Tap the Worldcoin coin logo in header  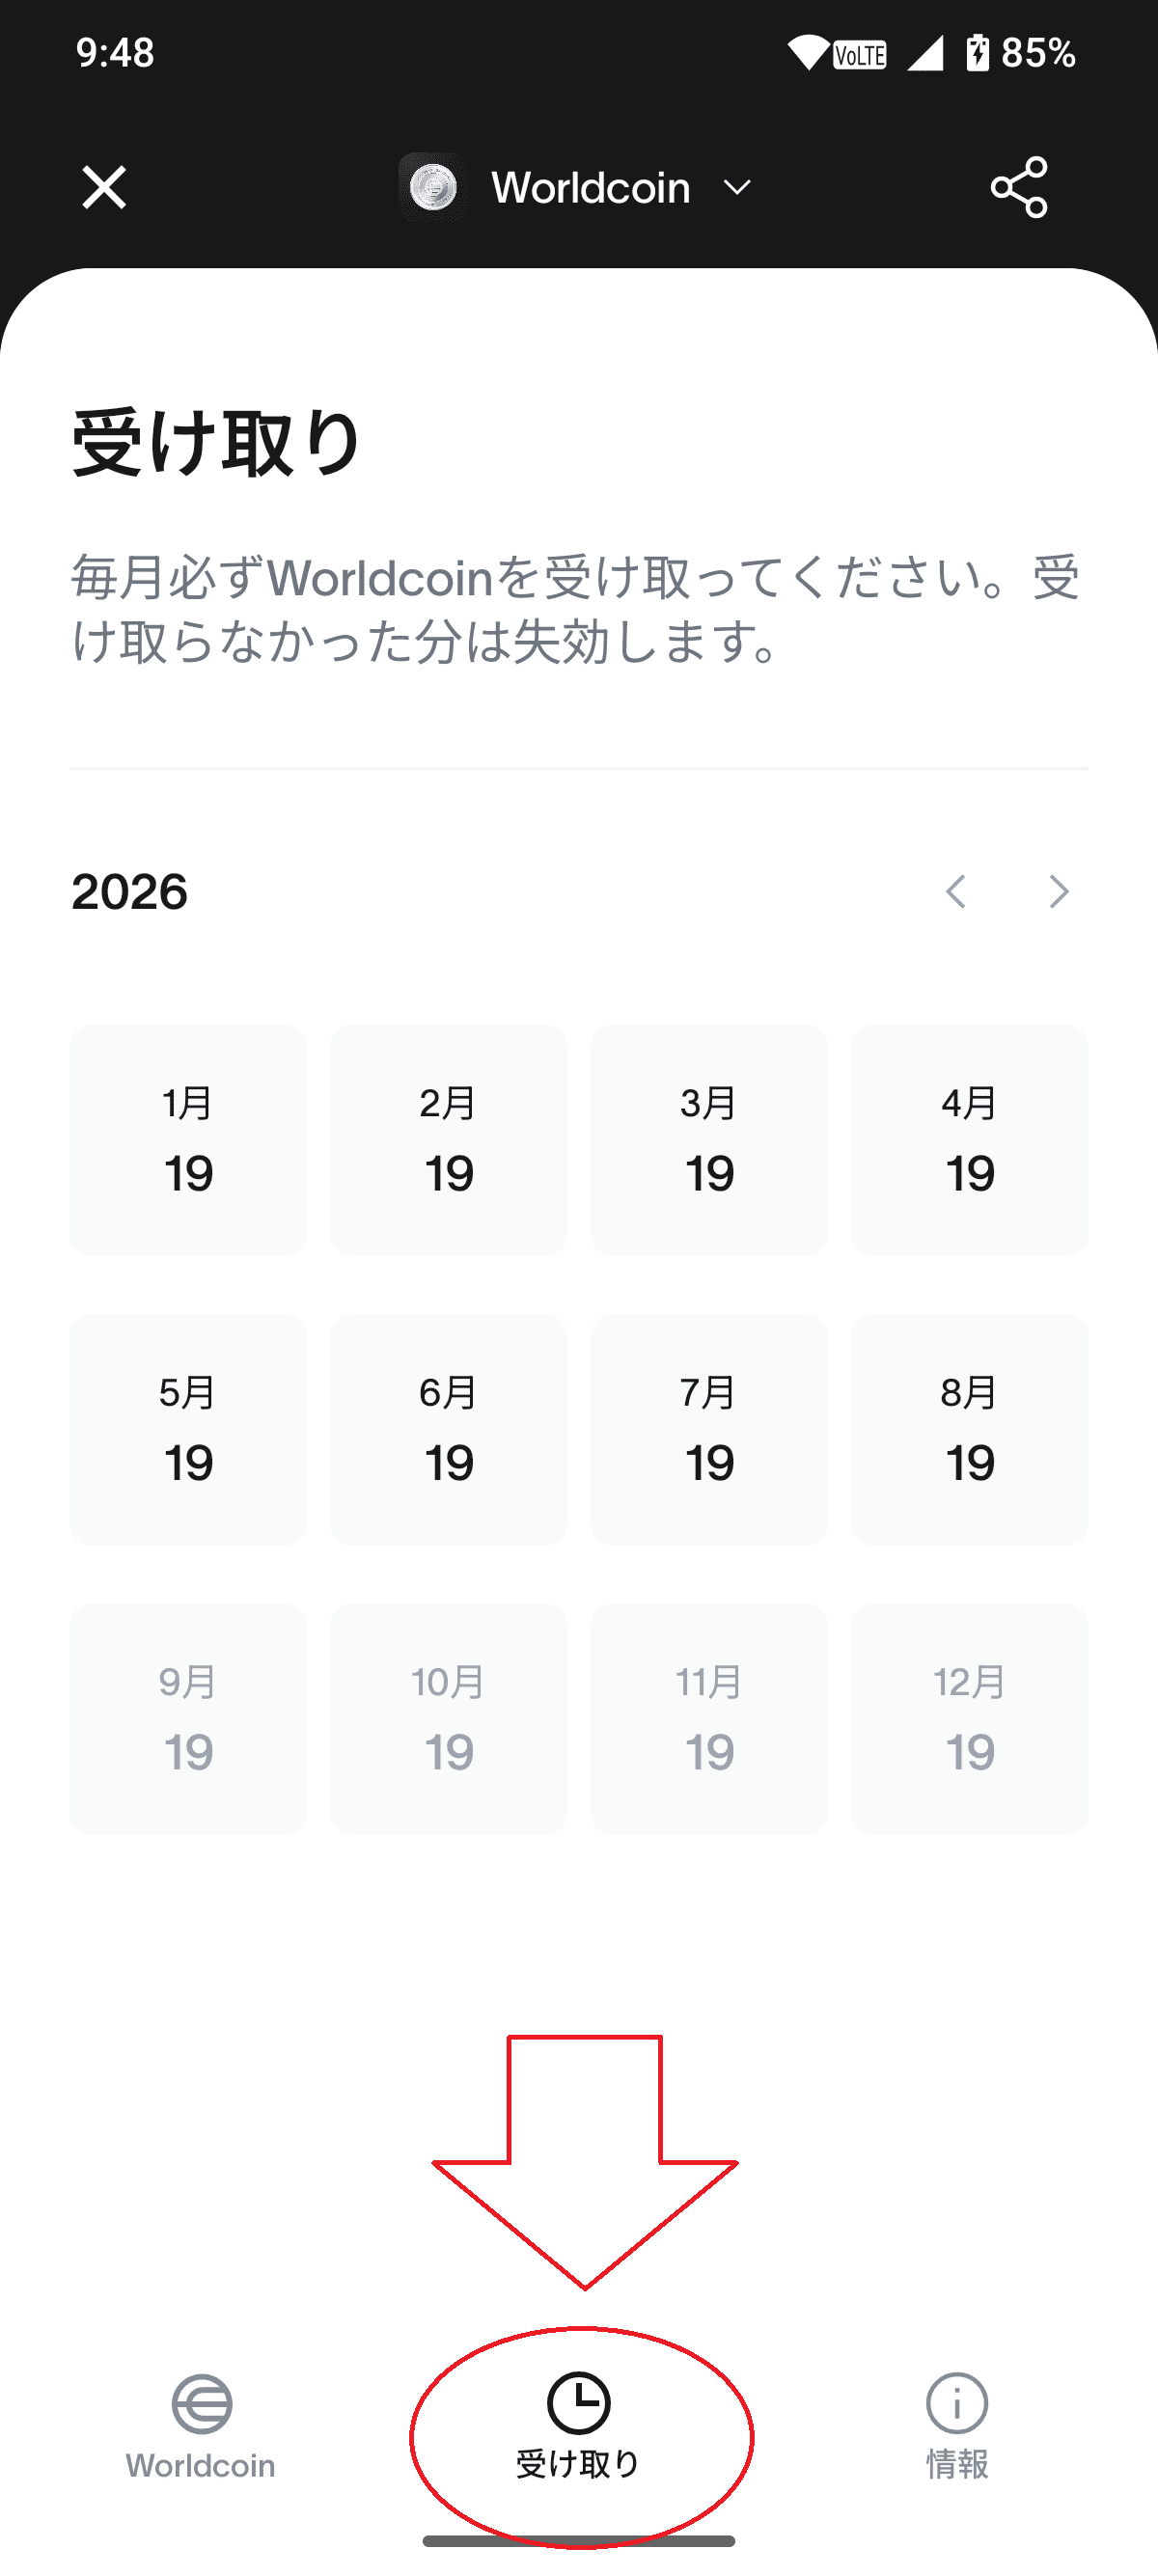[x=433, y=187]
